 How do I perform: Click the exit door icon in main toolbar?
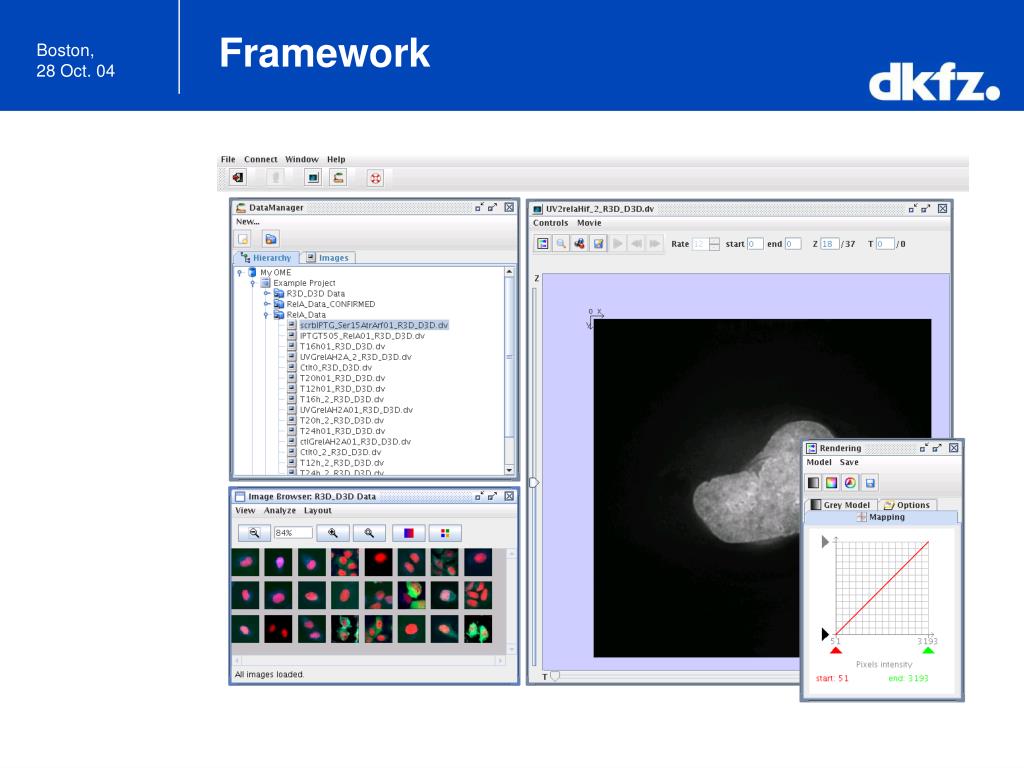point(238,178)
